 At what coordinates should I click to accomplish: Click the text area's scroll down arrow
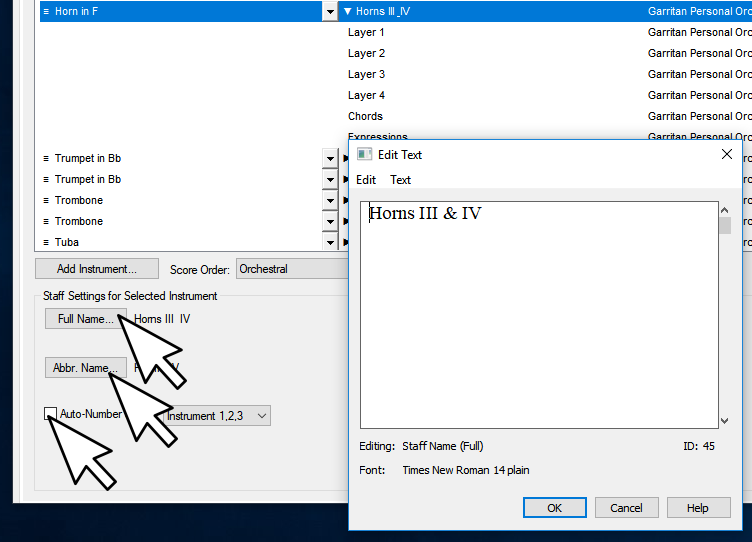point(725,421)
